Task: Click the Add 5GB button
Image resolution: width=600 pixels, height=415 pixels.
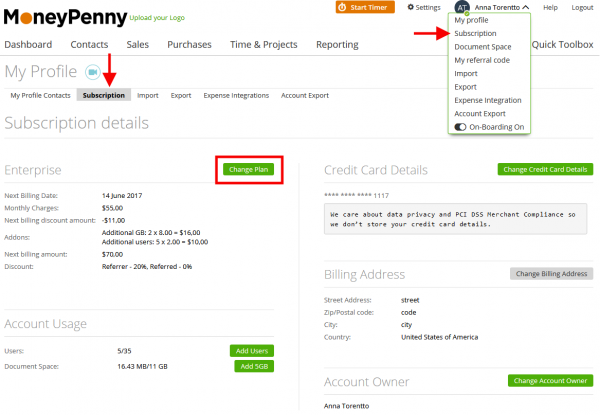Action: point(254,366)
